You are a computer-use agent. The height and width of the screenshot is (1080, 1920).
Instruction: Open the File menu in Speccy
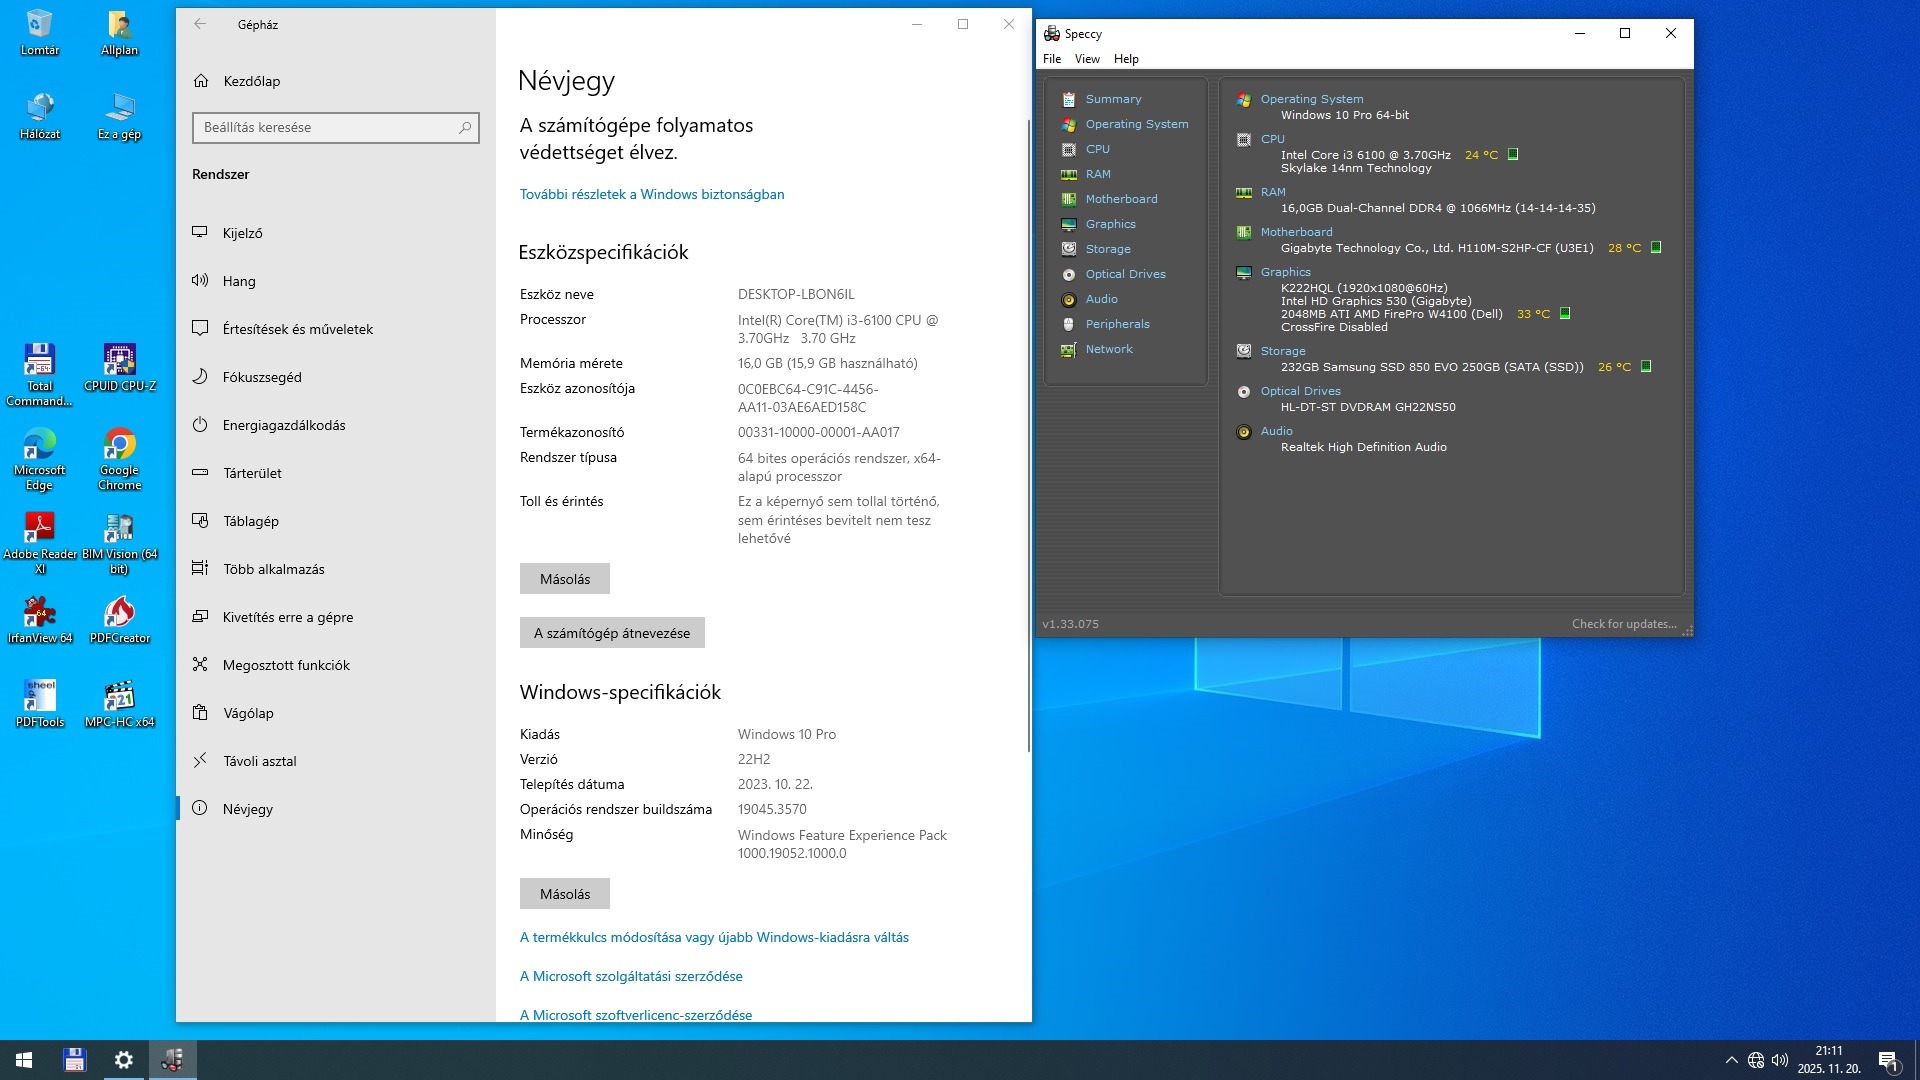point(1051,59)
